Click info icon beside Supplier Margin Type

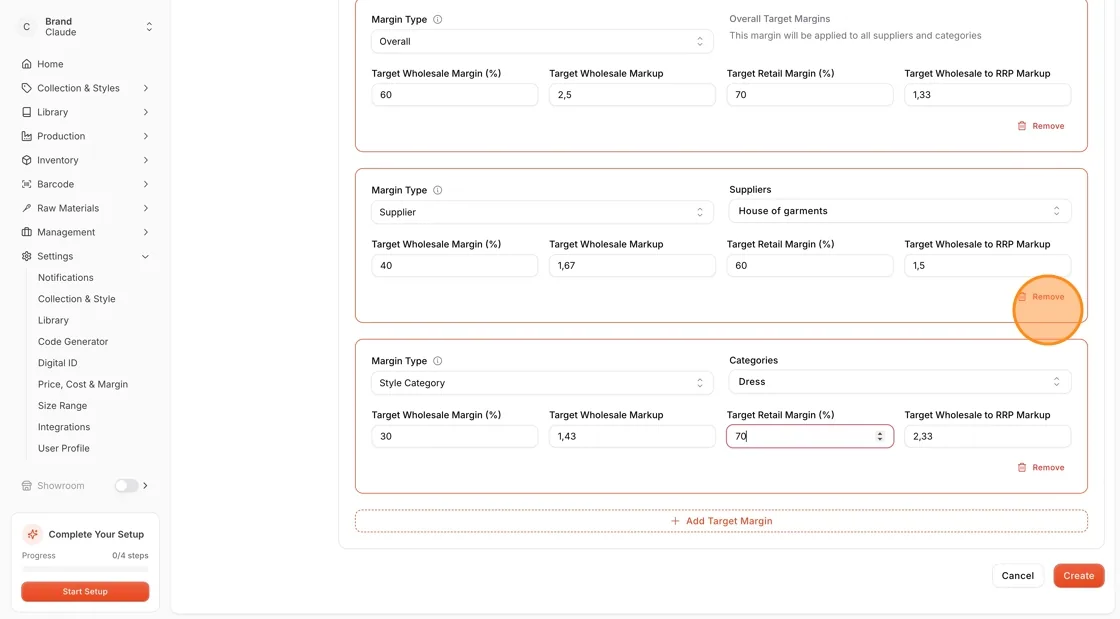tap(438, 191)
